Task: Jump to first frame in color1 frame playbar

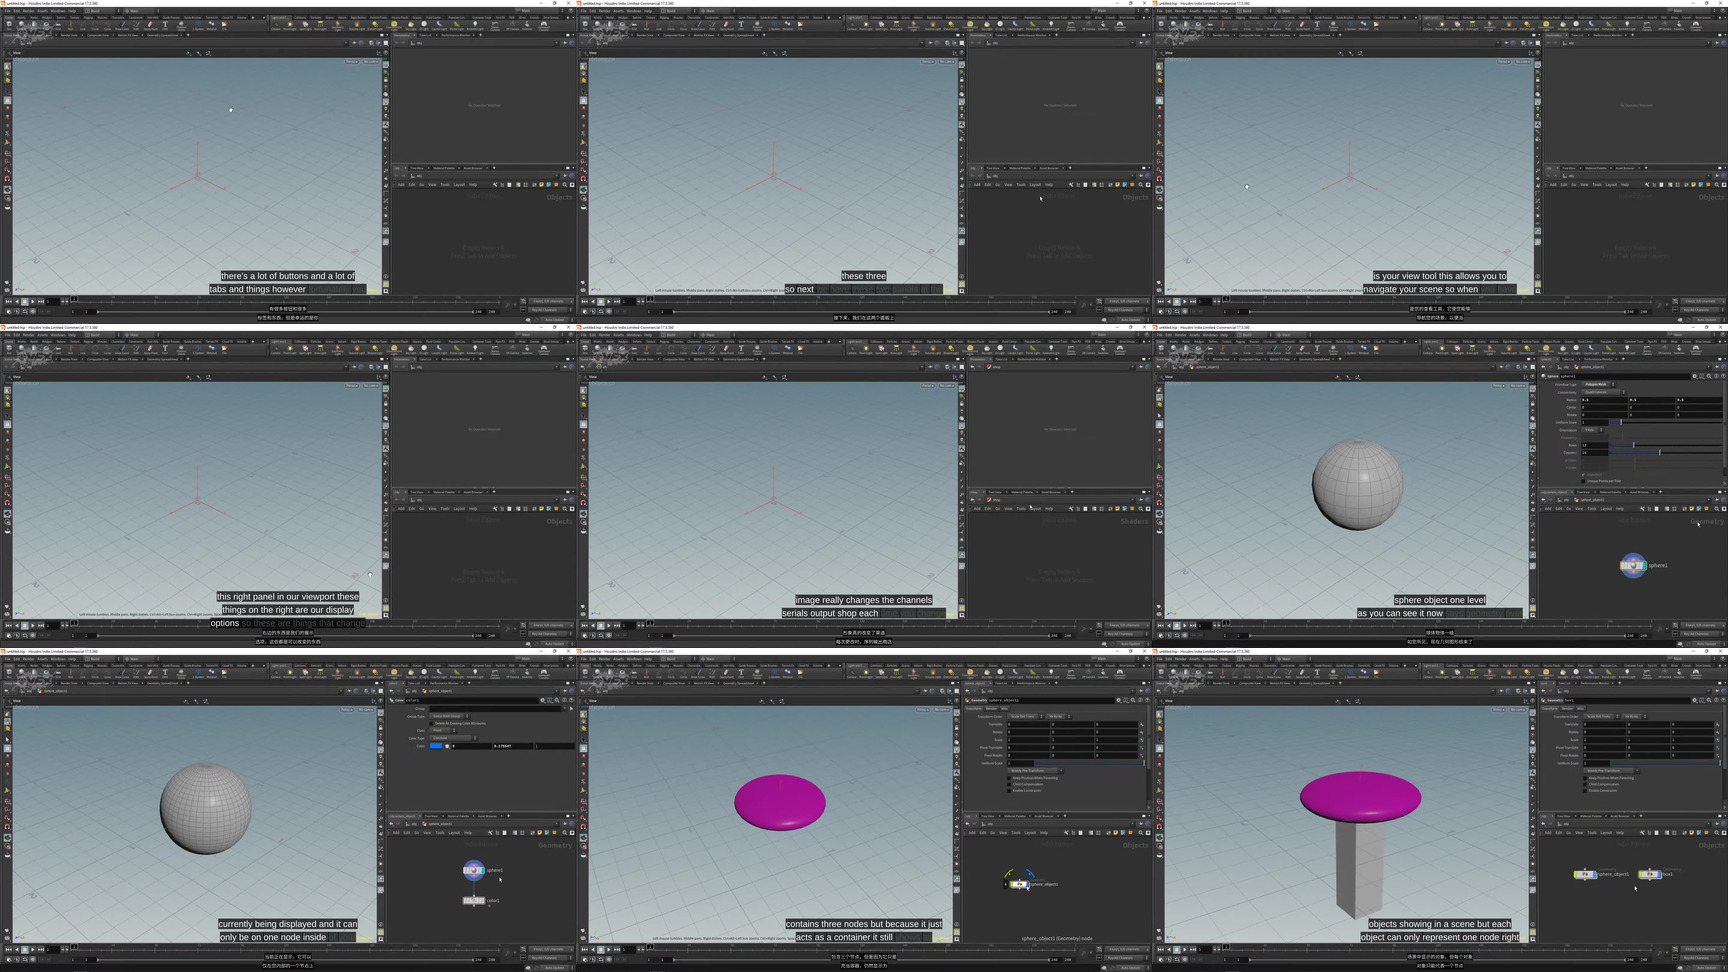Action: [x=8, y=949]
